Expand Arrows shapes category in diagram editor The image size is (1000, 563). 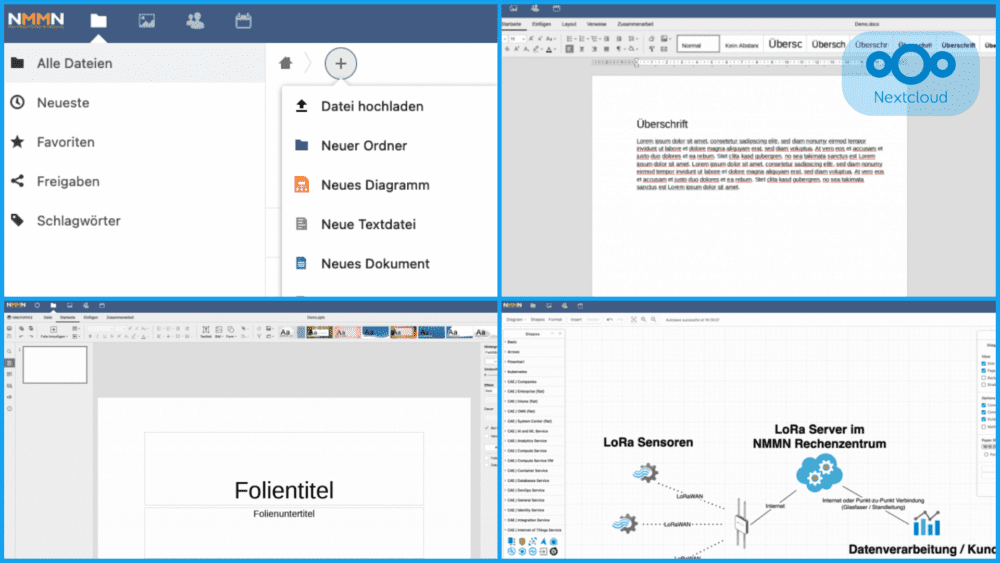click(x=534, y=352)
